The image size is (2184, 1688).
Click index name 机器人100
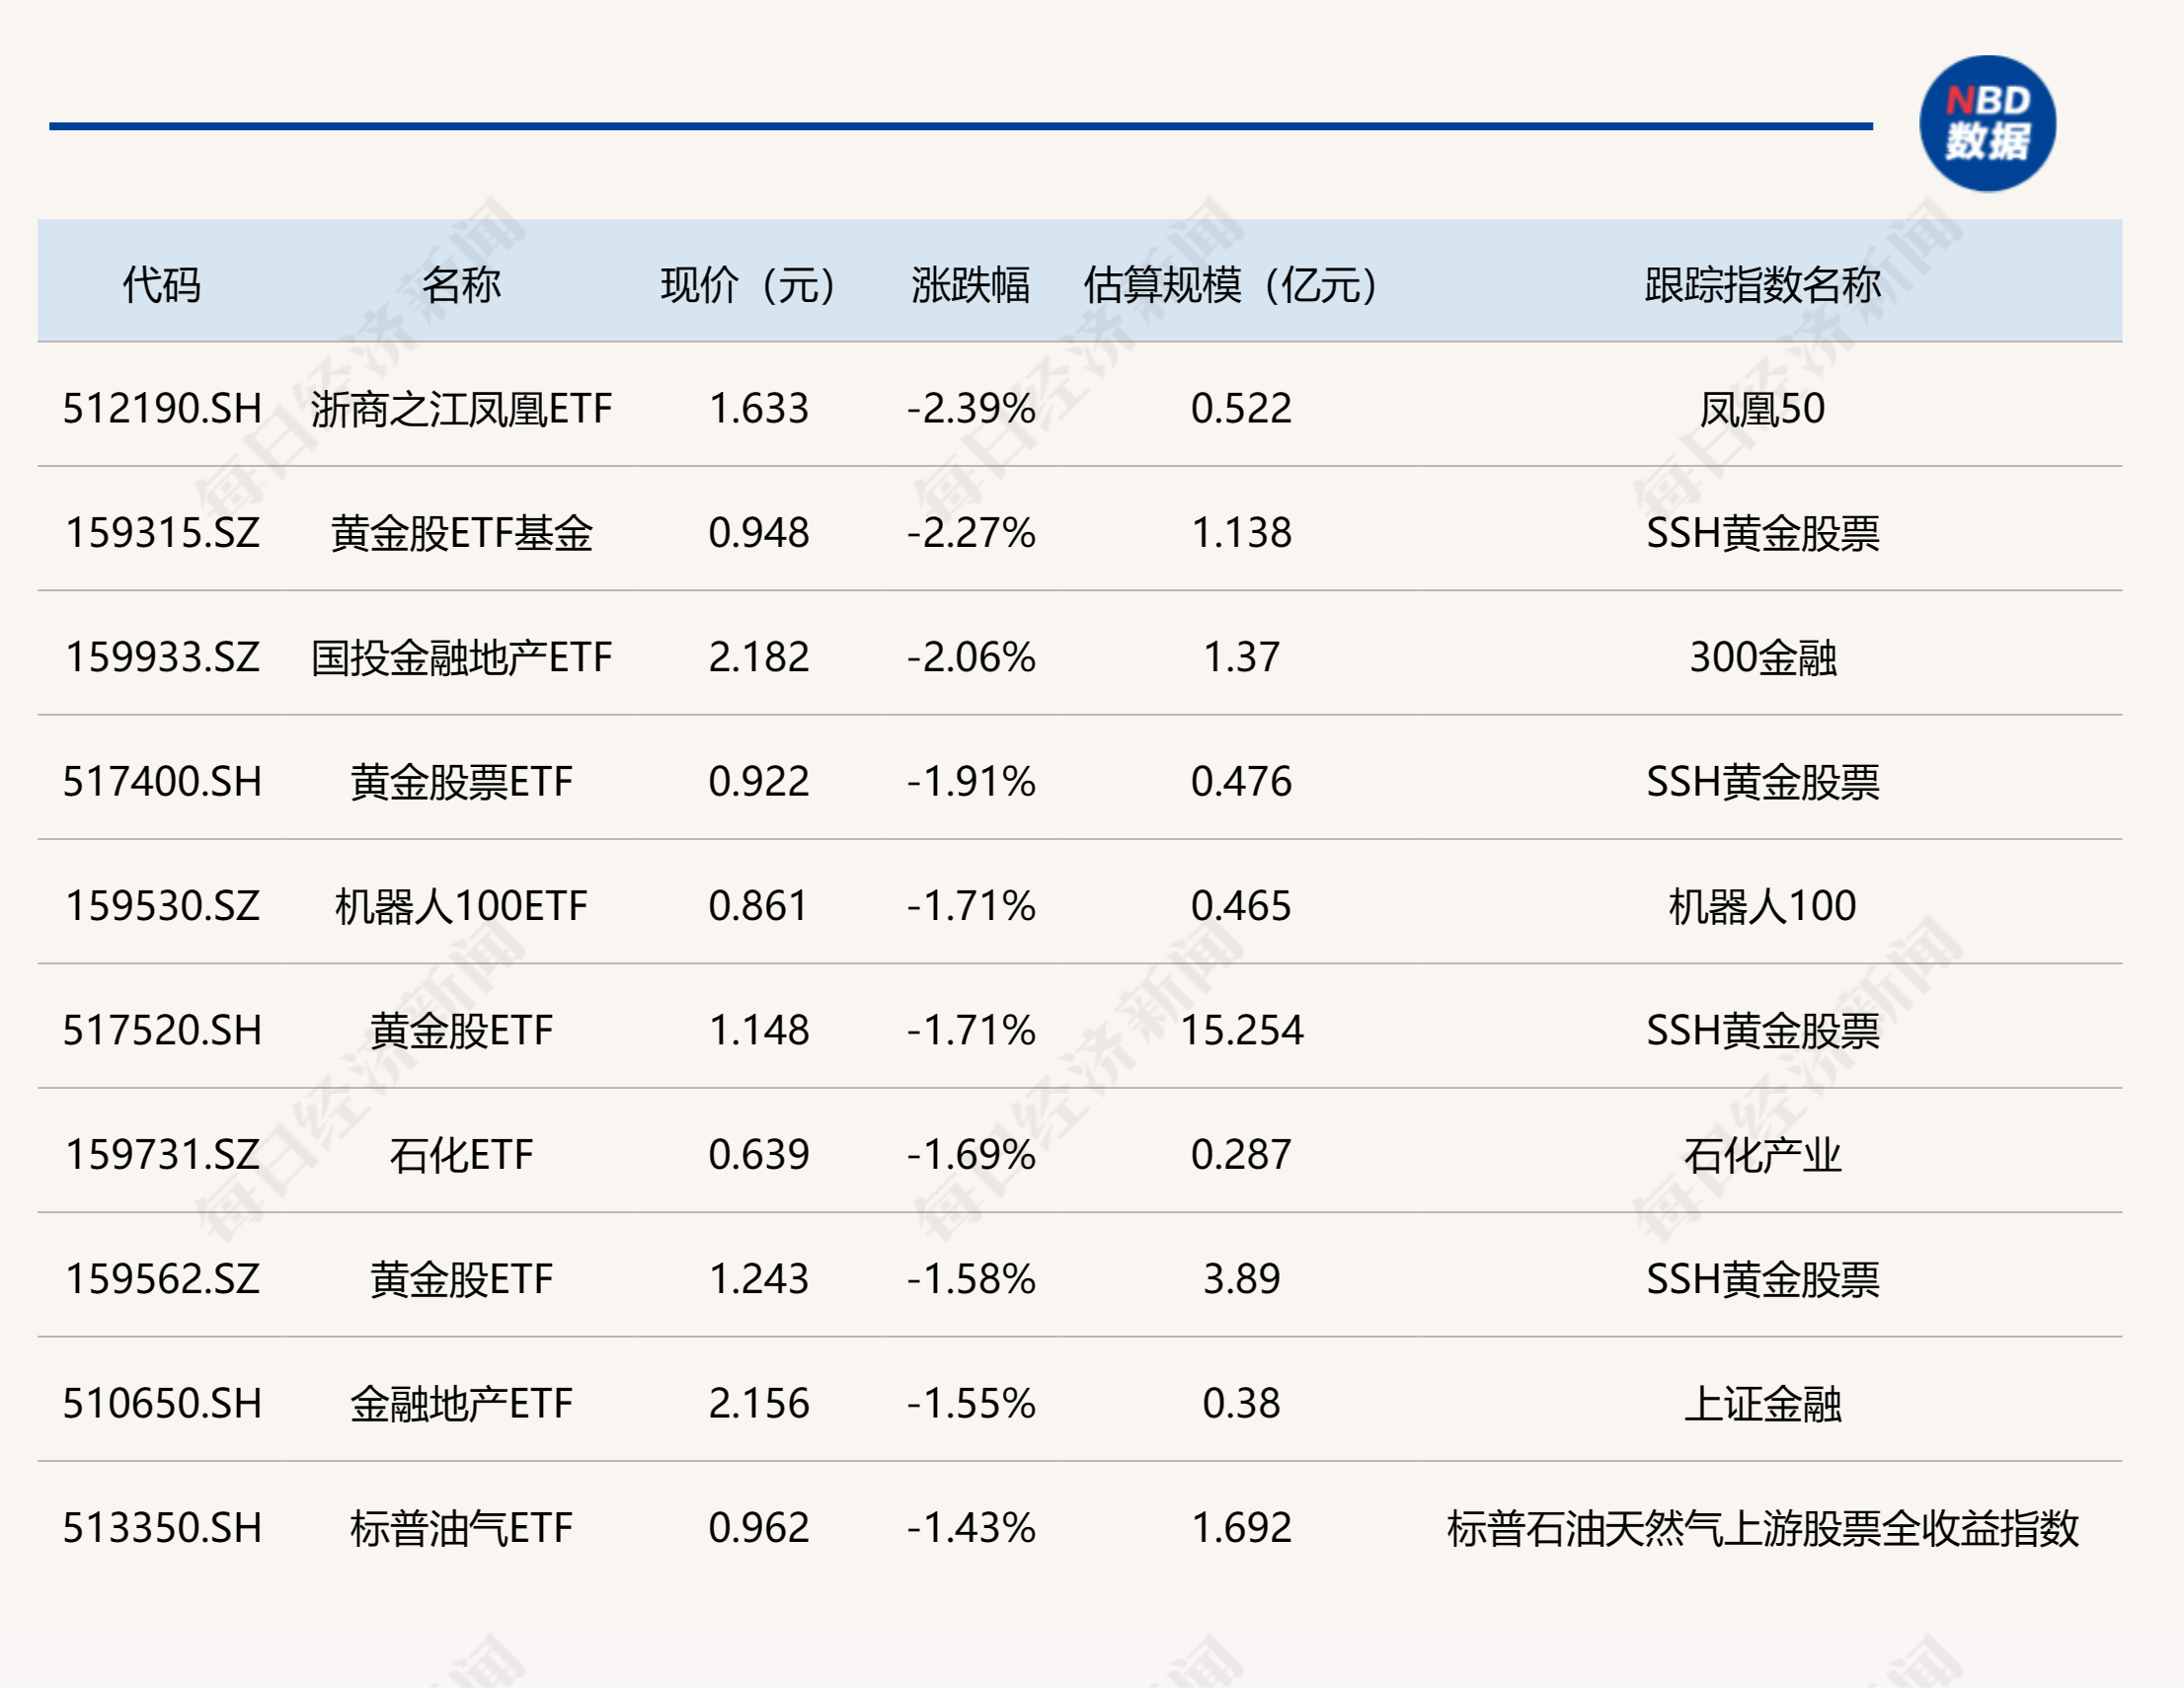pos(1763,906)
